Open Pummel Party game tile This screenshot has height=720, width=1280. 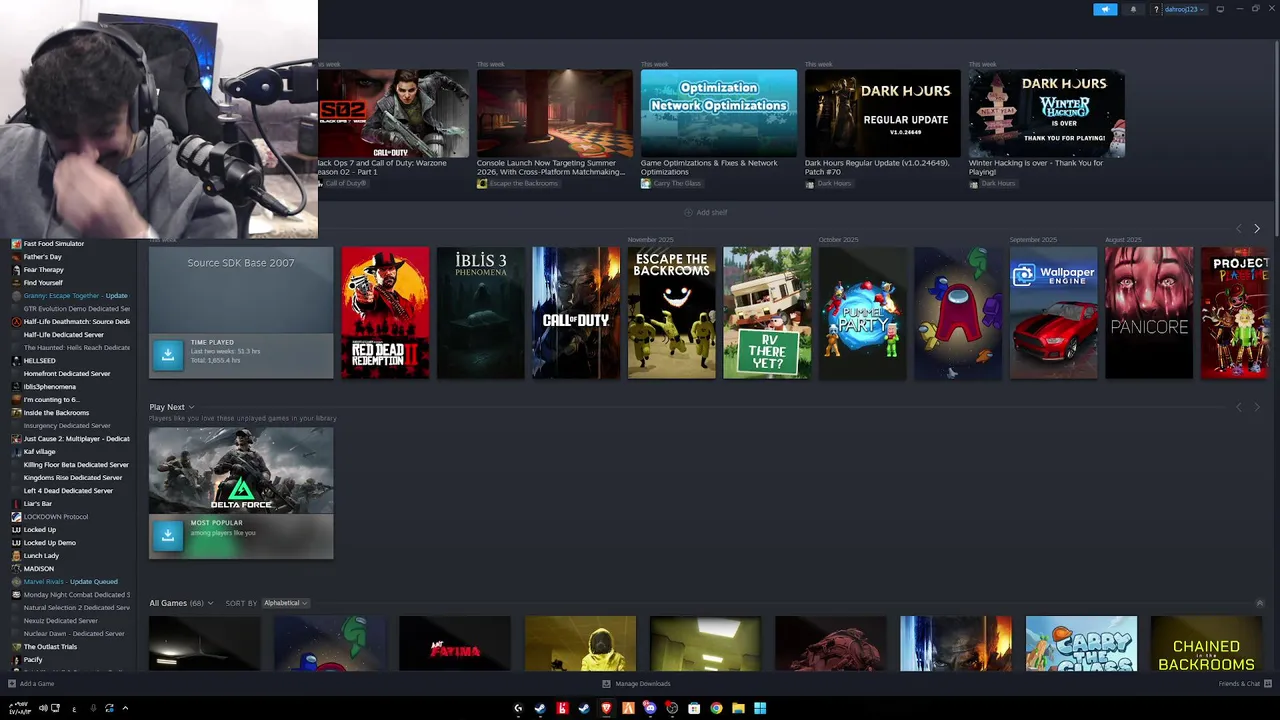coord(863,313)
